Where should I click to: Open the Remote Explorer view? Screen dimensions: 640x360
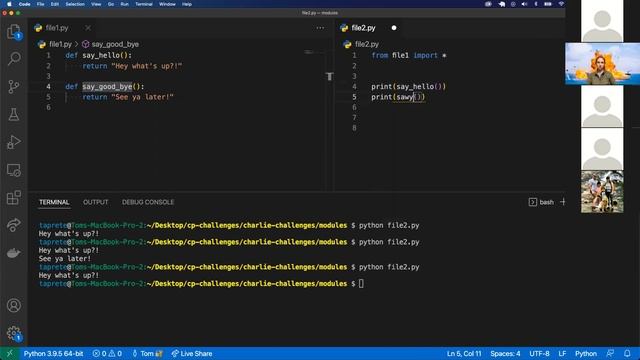14,170
